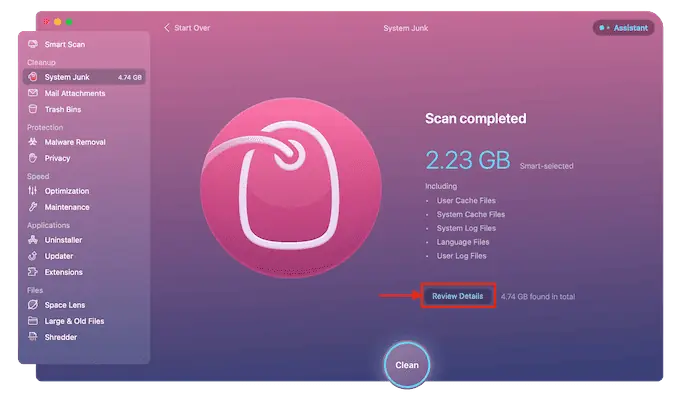Click the Space Lens icon

pos(33,305)
